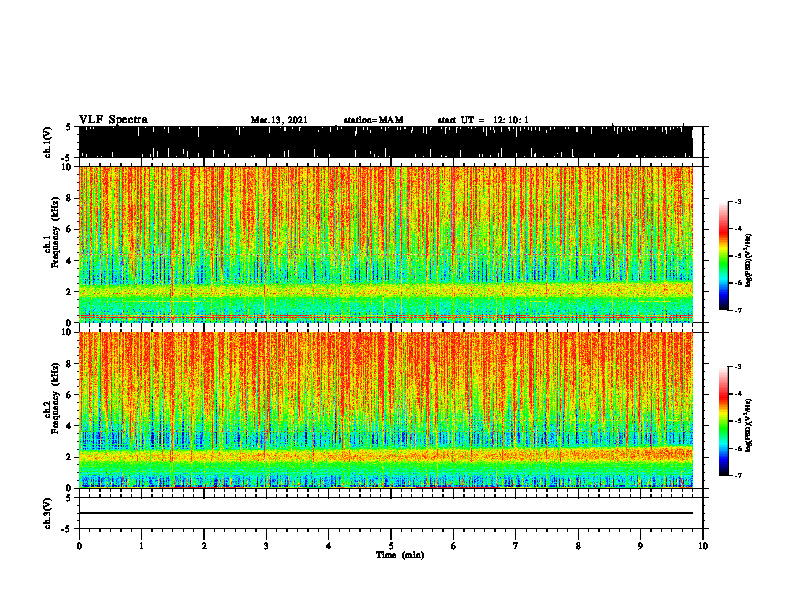Click the ch.2 color scale bar
Viewport: 792px width, 612px height.
(x=723, y=421)
